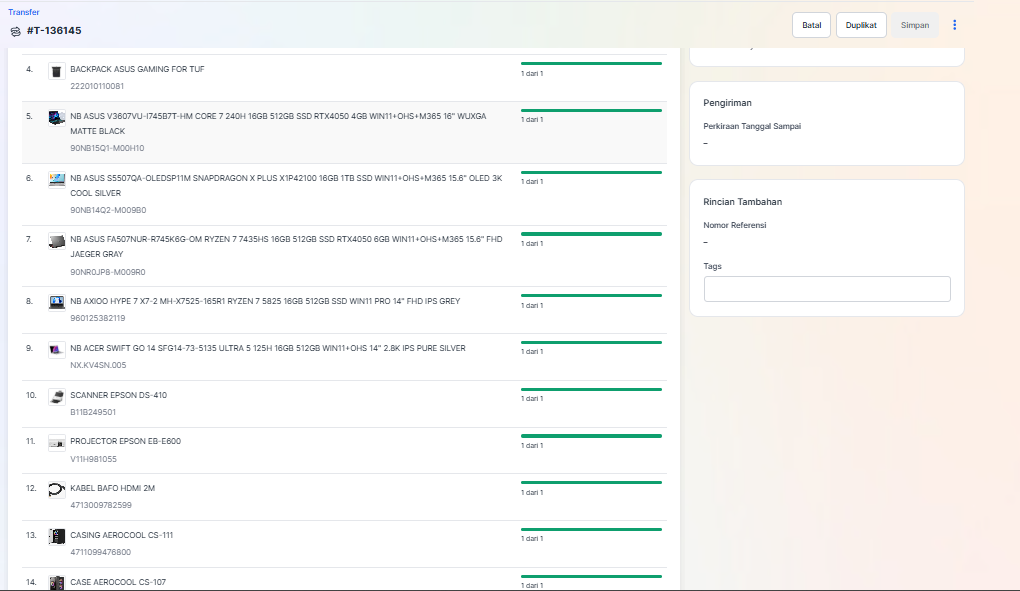Viewport: 1020px width, 591px height.
Task: Click the Rincian Tambahan section heading
Action: point(742,202)
